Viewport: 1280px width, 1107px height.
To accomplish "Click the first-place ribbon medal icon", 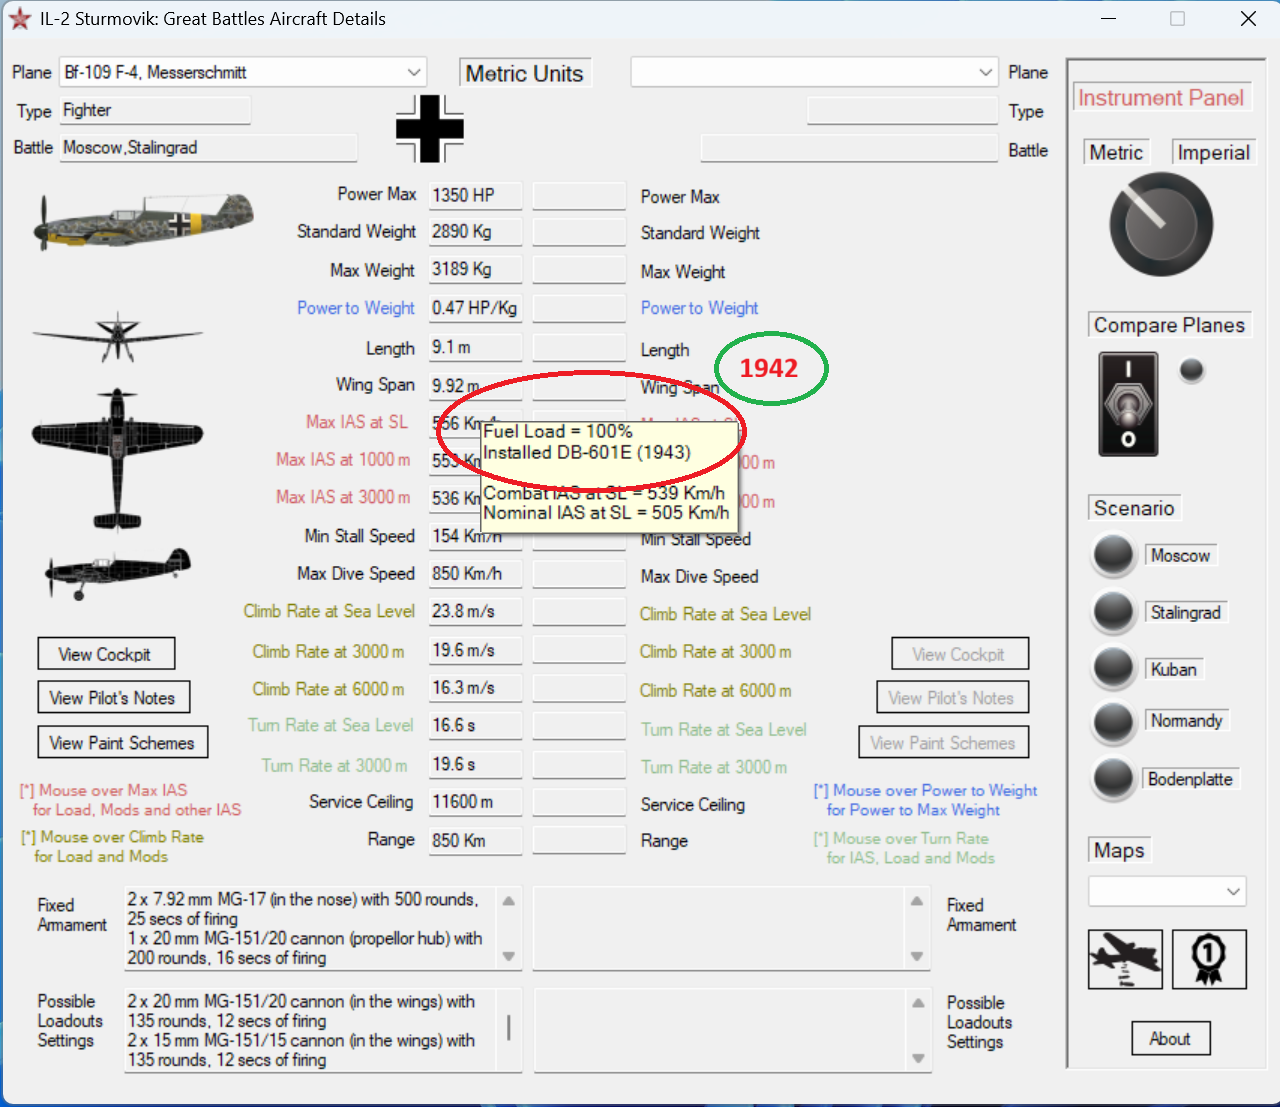I will click(1208, 958).
